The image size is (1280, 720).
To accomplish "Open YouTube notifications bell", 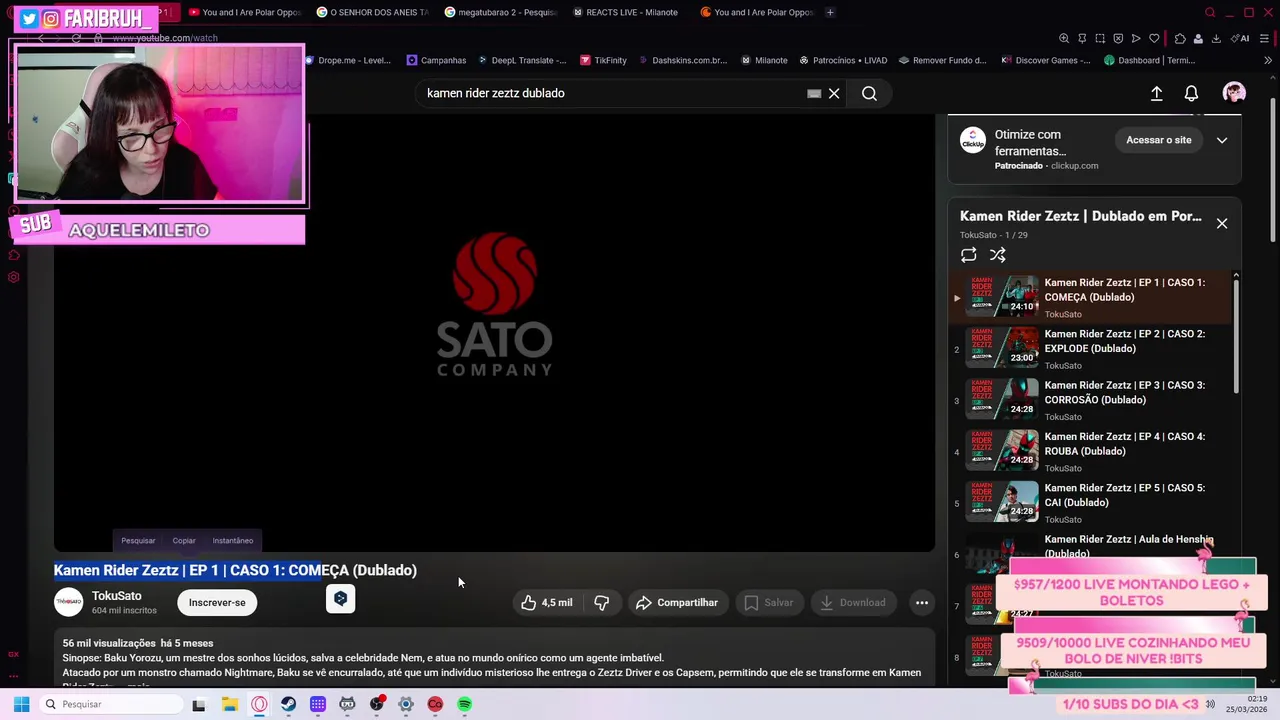I will (1191, 93).
